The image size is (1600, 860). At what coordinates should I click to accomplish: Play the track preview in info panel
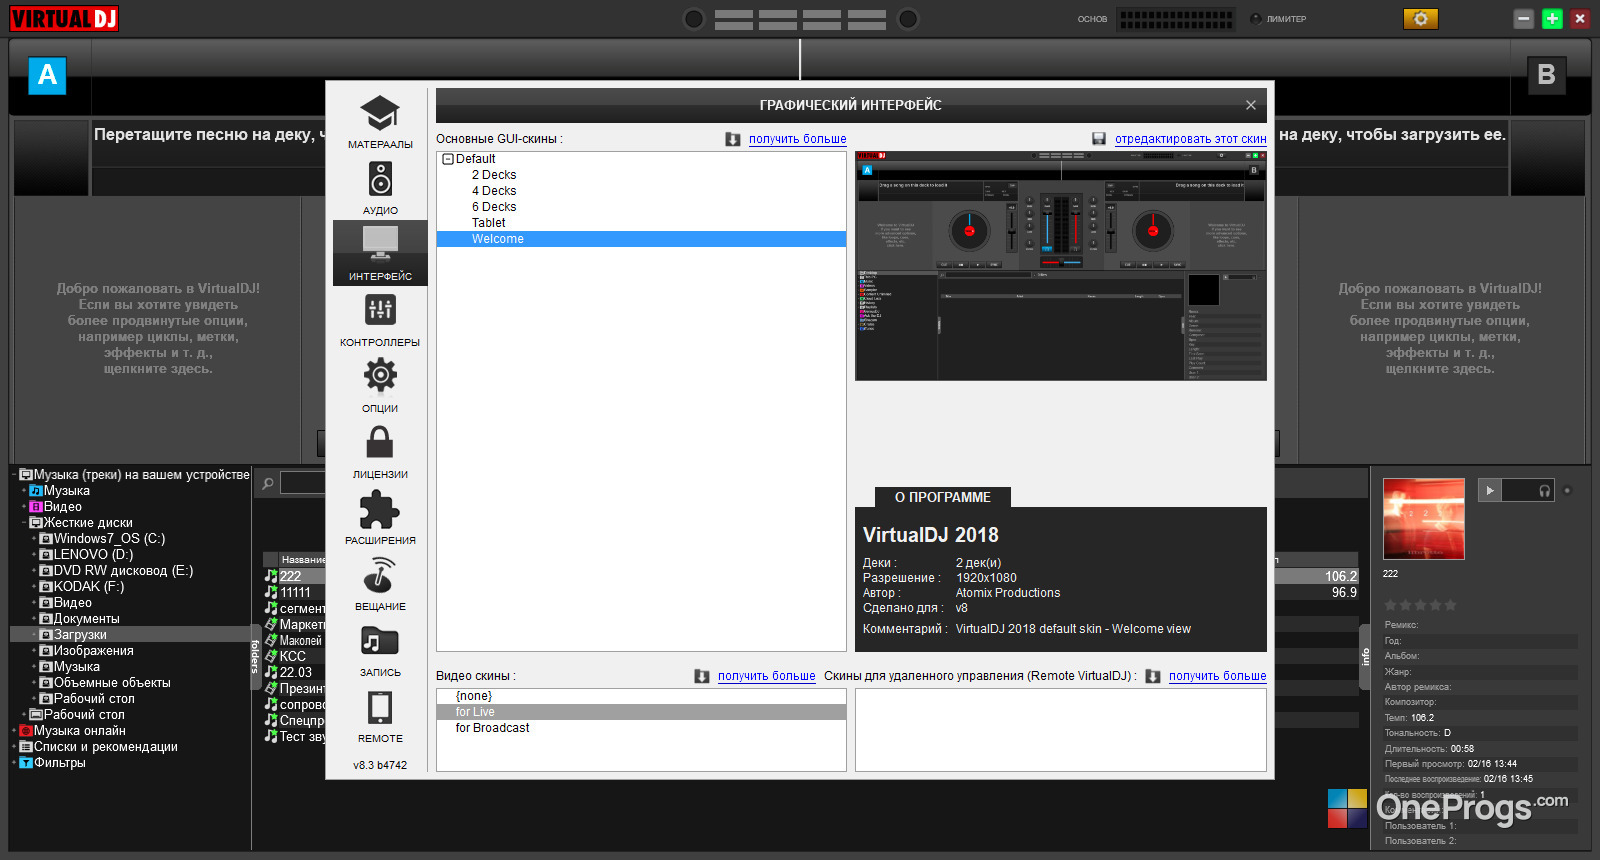(1490, 490)
